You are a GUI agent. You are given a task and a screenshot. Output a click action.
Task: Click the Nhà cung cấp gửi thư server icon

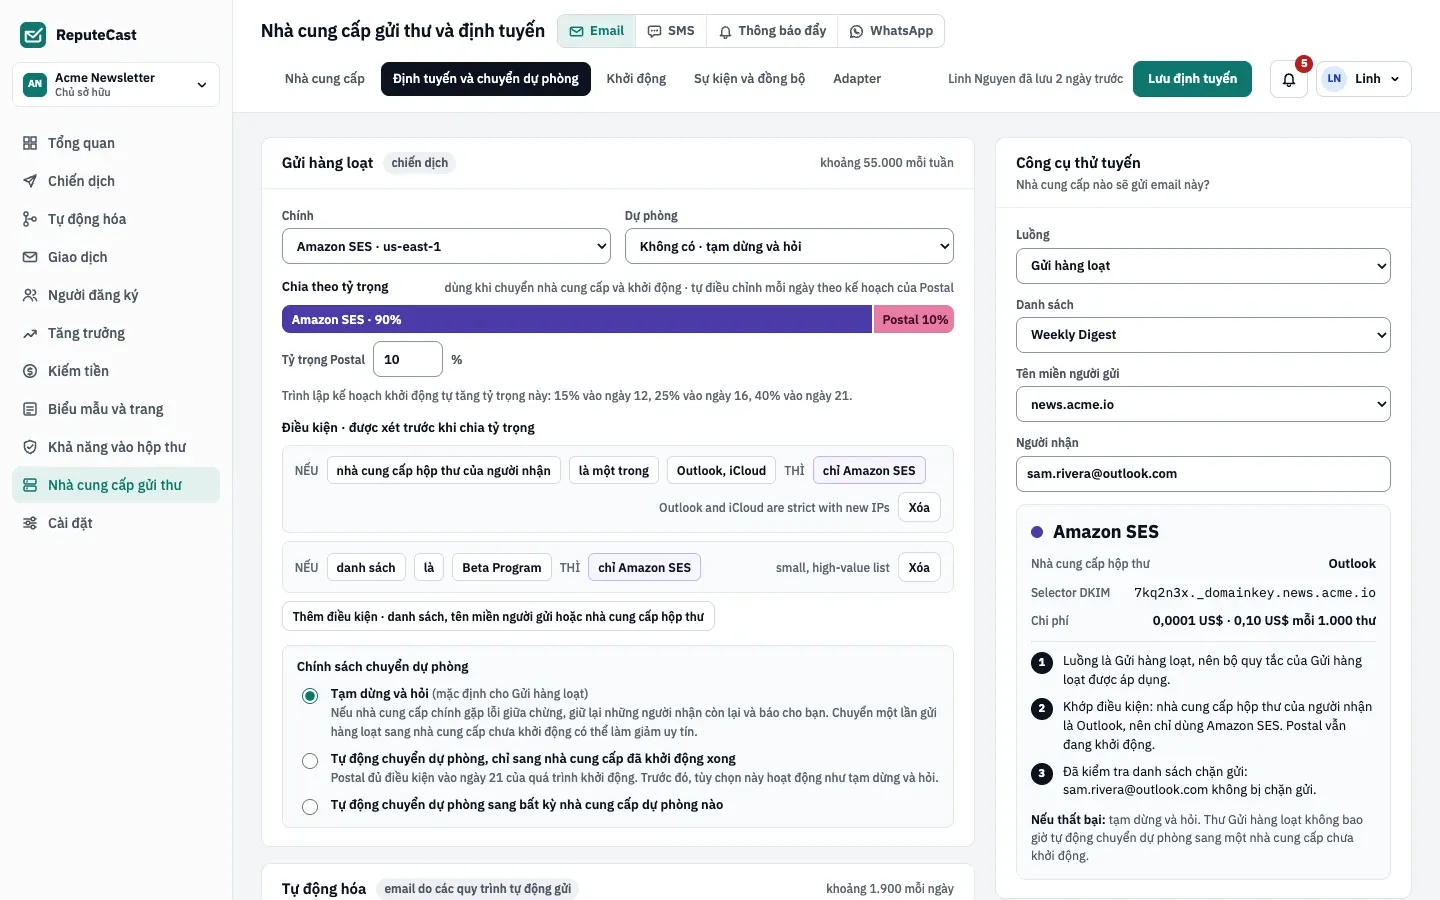coord(30,485)
